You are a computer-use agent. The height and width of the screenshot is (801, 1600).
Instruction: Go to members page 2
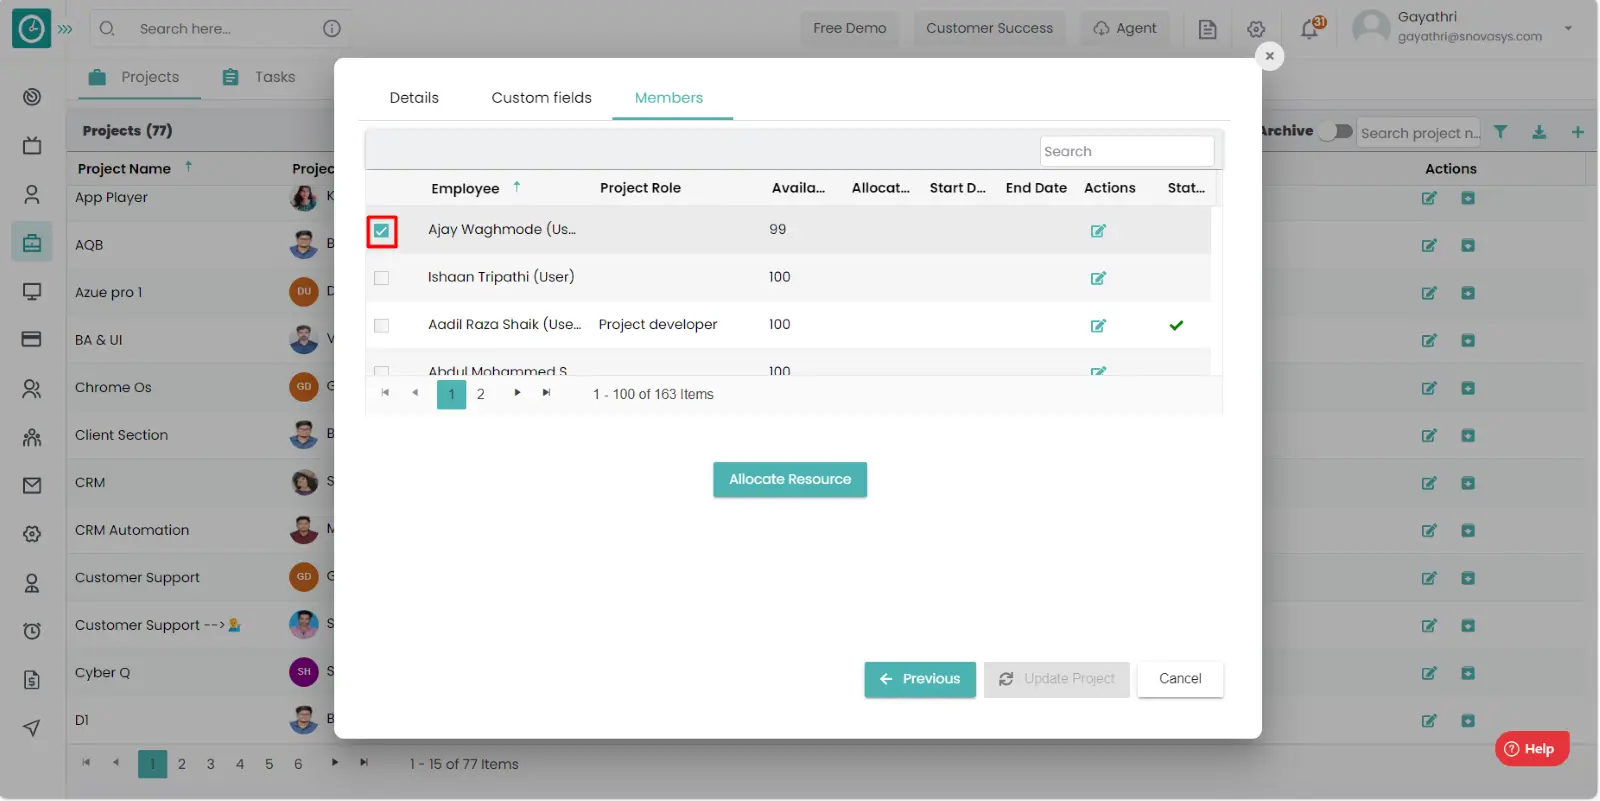pyautogui.click(x=481, y=395)
